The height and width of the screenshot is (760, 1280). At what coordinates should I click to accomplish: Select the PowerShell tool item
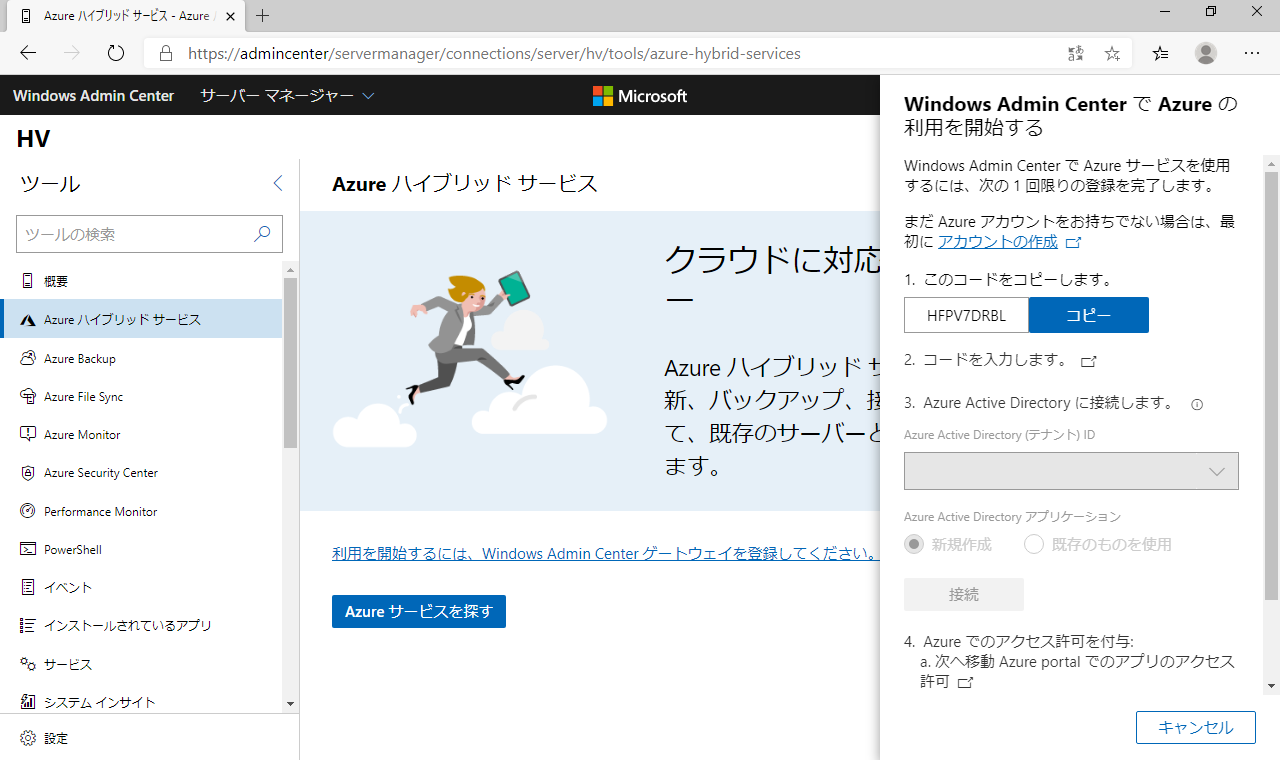pyautogui.click(x=142, y=549)
